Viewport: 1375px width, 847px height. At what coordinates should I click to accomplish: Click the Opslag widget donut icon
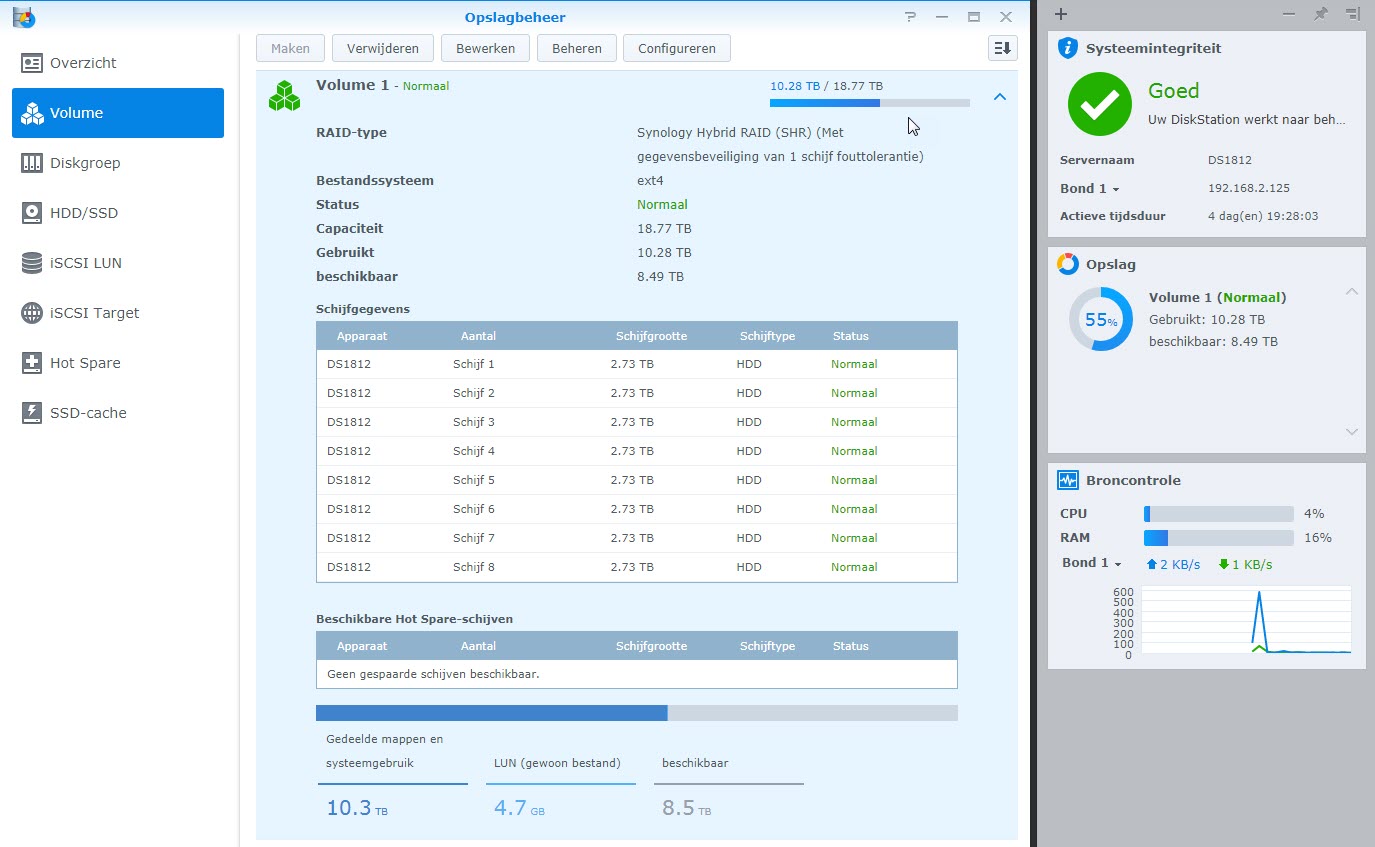point(1068,264)
